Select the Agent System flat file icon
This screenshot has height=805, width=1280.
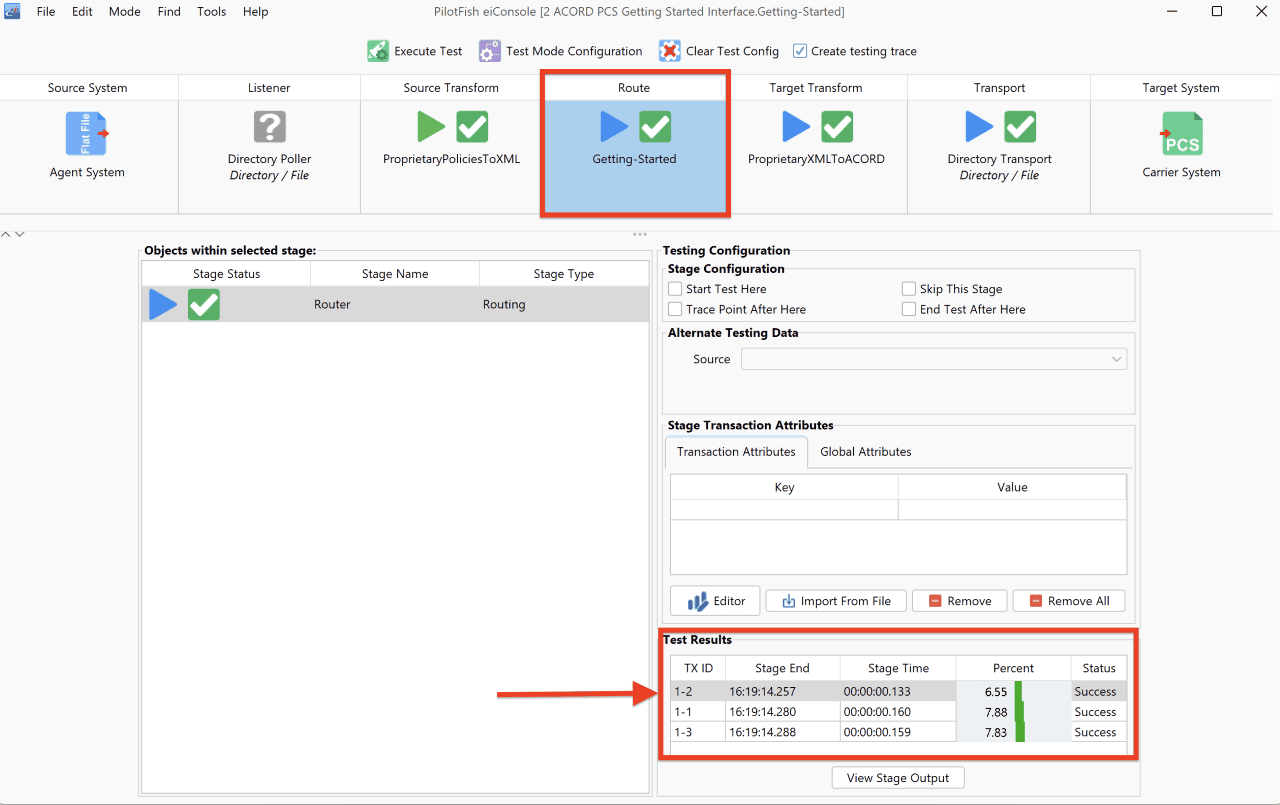[87, 134]
